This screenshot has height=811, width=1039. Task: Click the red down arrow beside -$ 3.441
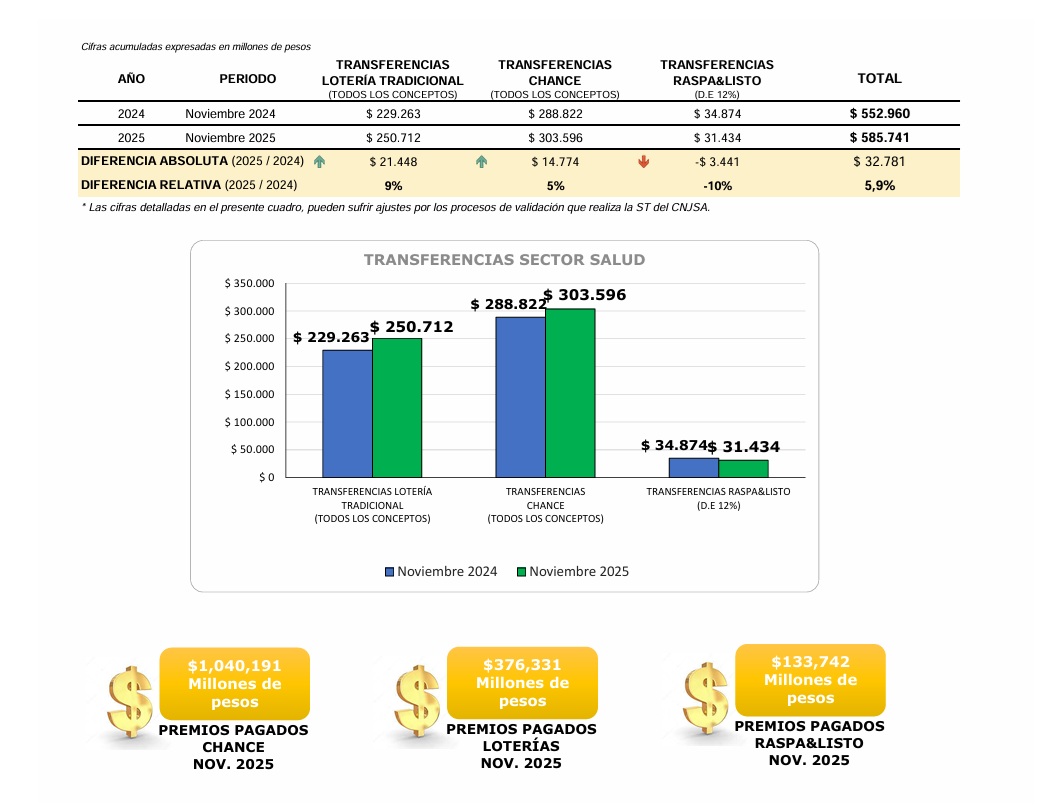point(643,161)
